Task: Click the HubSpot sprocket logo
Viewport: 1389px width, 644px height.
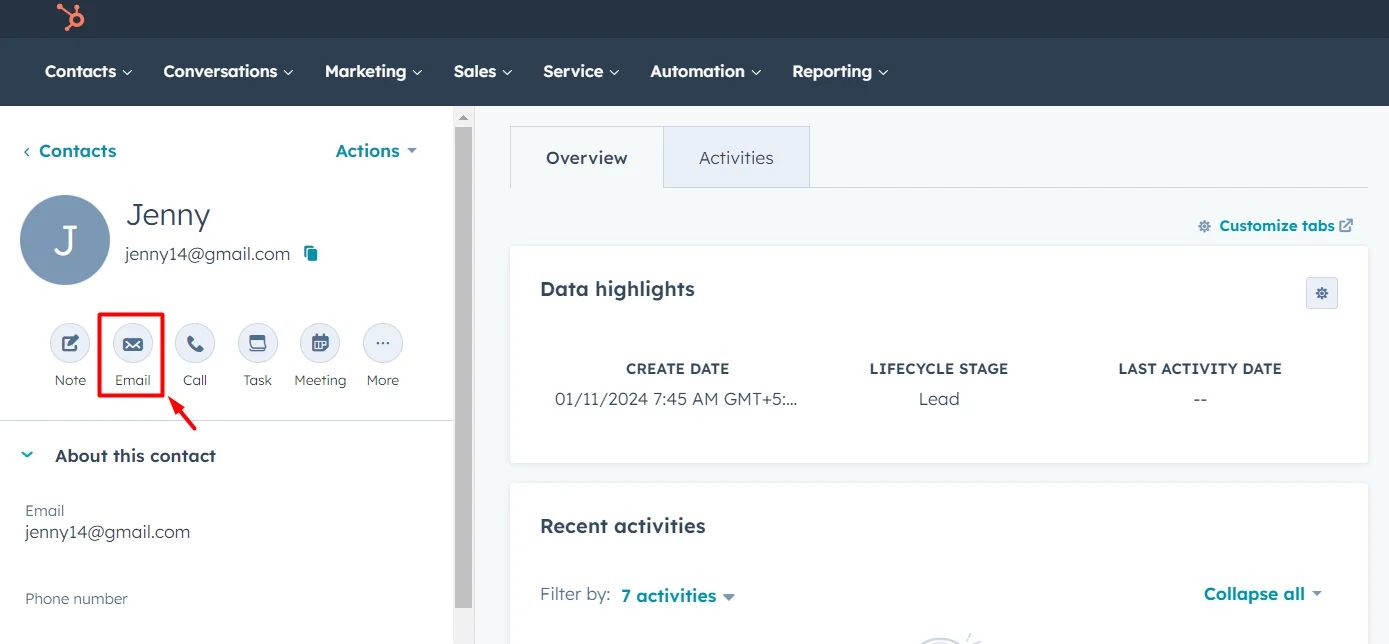Action: 69,17
